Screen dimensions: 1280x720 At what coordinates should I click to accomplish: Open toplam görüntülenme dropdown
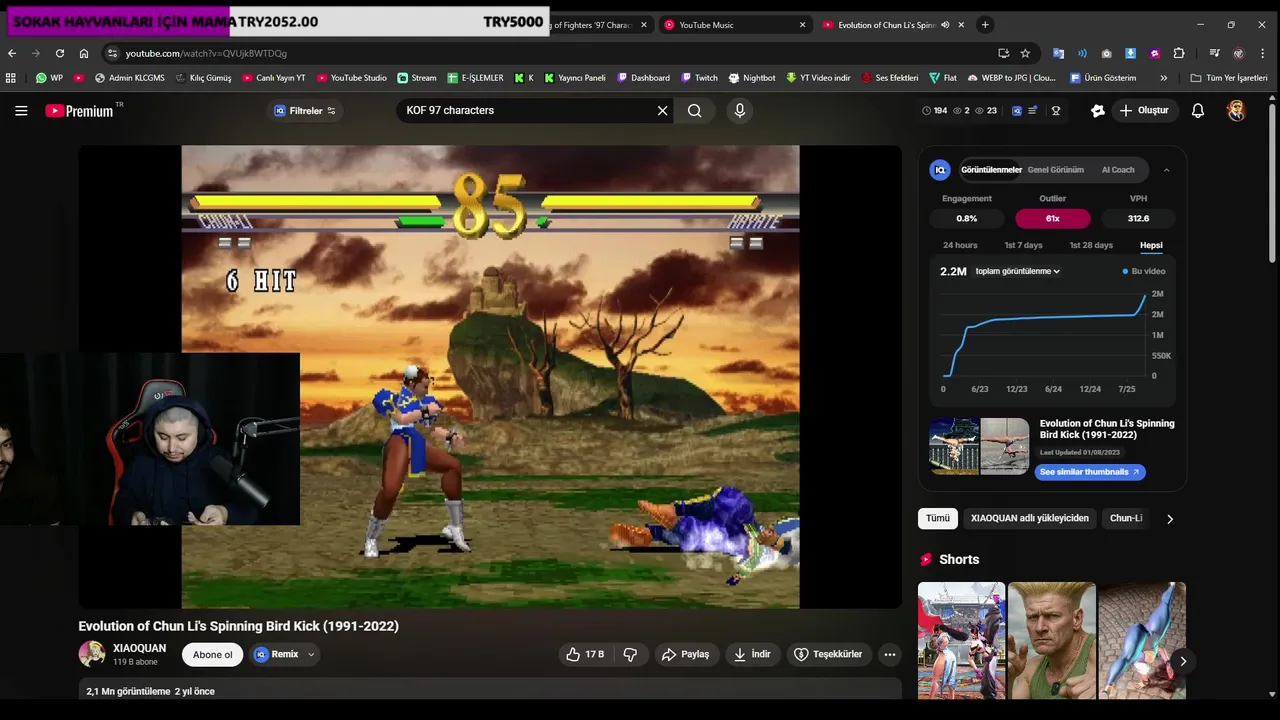click(1017, 271)
